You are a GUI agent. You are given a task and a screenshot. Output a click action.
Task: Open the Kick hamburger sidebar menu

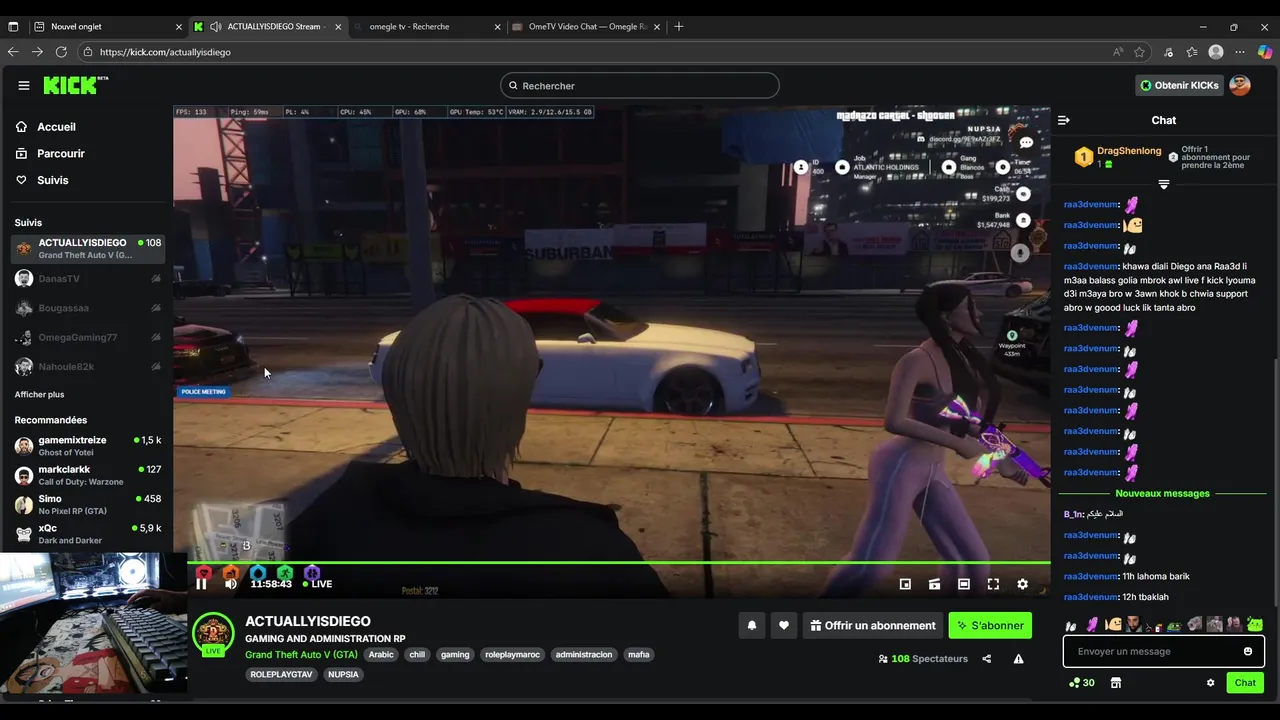tap(24, 86)
